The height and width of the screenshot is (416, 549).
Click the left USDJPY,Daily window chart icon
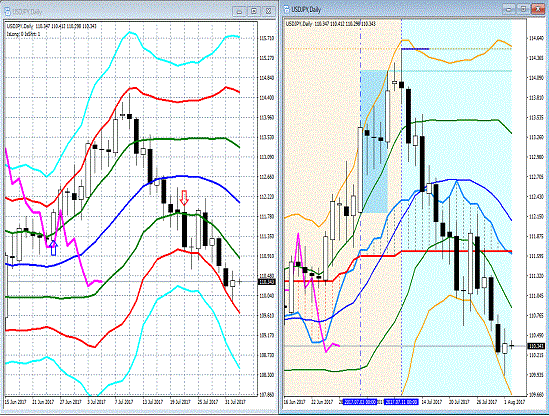click(x=7, y=12)
